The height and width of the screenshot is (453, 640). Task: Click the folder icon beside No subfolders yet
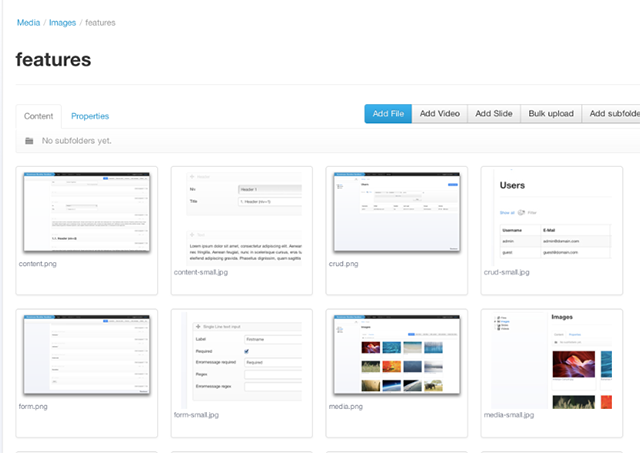point(29,141)
